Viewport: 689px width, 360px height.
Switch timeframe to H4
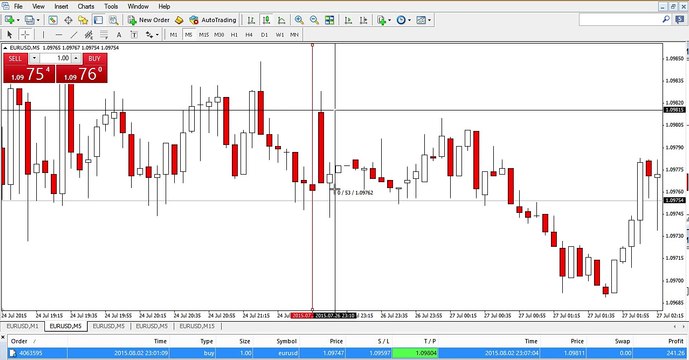coord(249,34)
